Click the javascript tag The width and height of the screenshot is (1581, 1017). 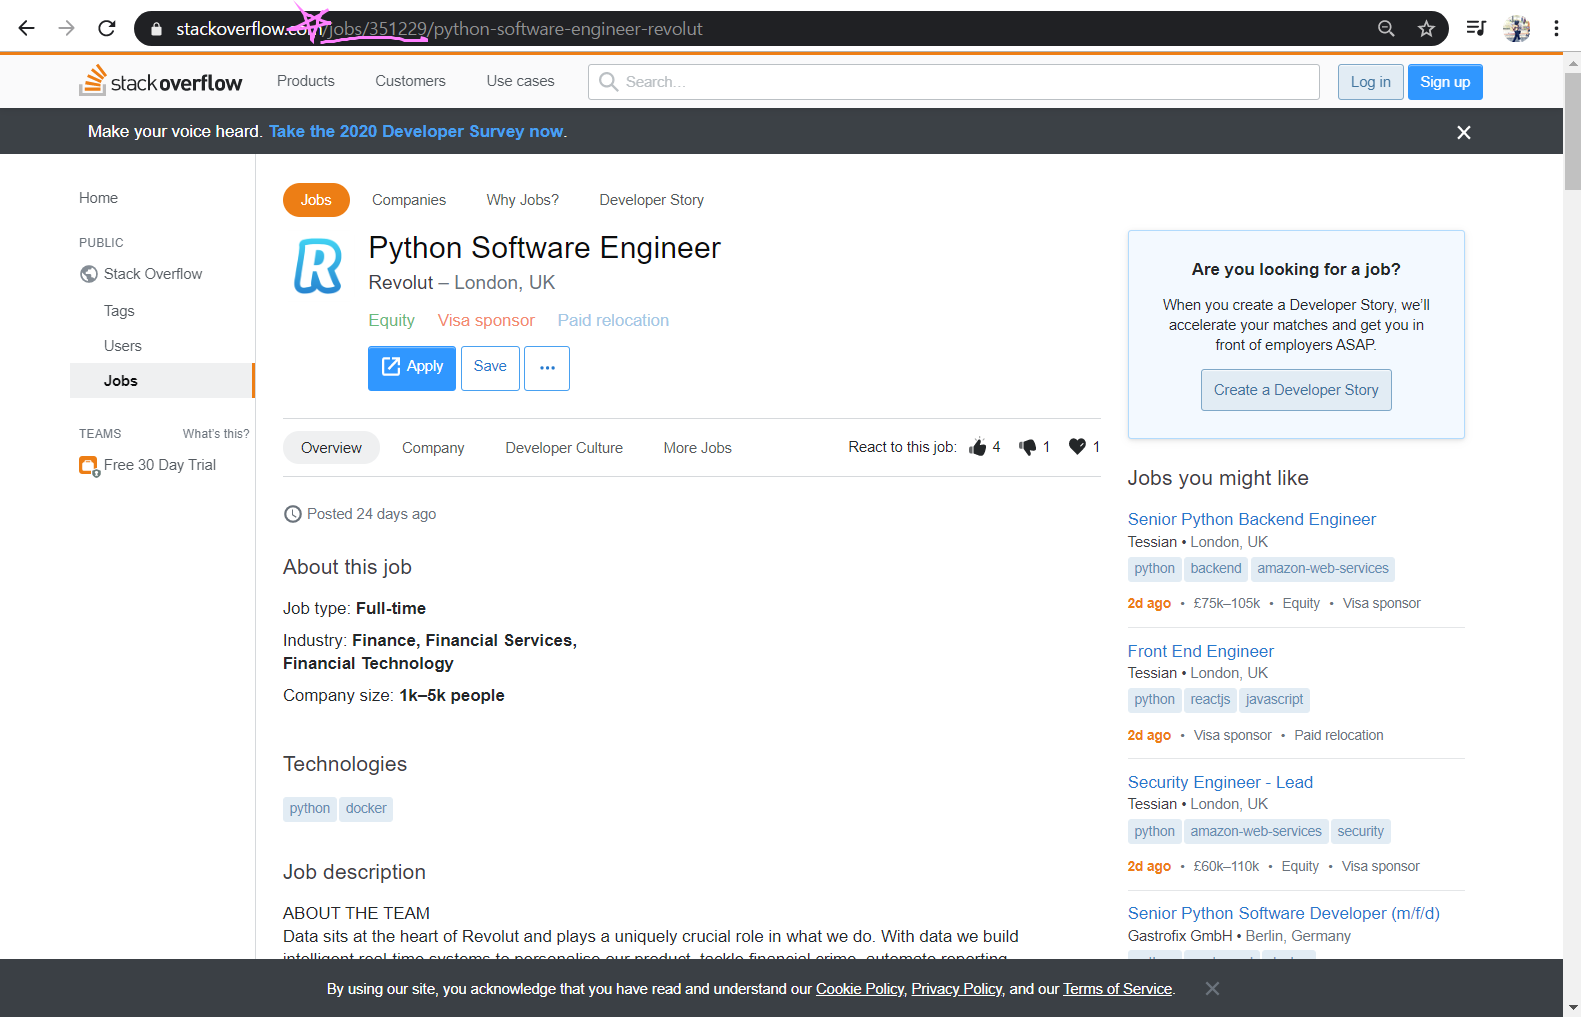click(x=1274, y=700)
